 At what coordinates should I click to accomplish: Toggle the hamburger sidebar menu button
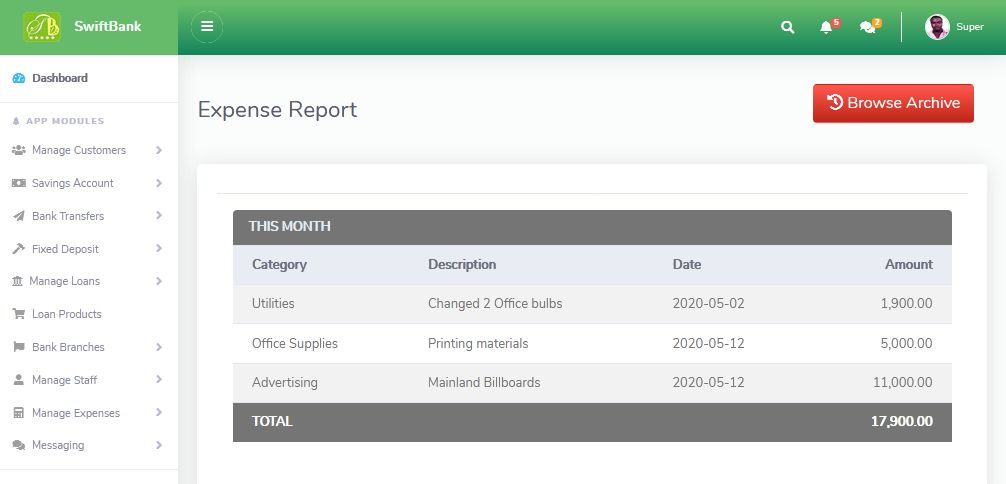(x=207, y=27)
